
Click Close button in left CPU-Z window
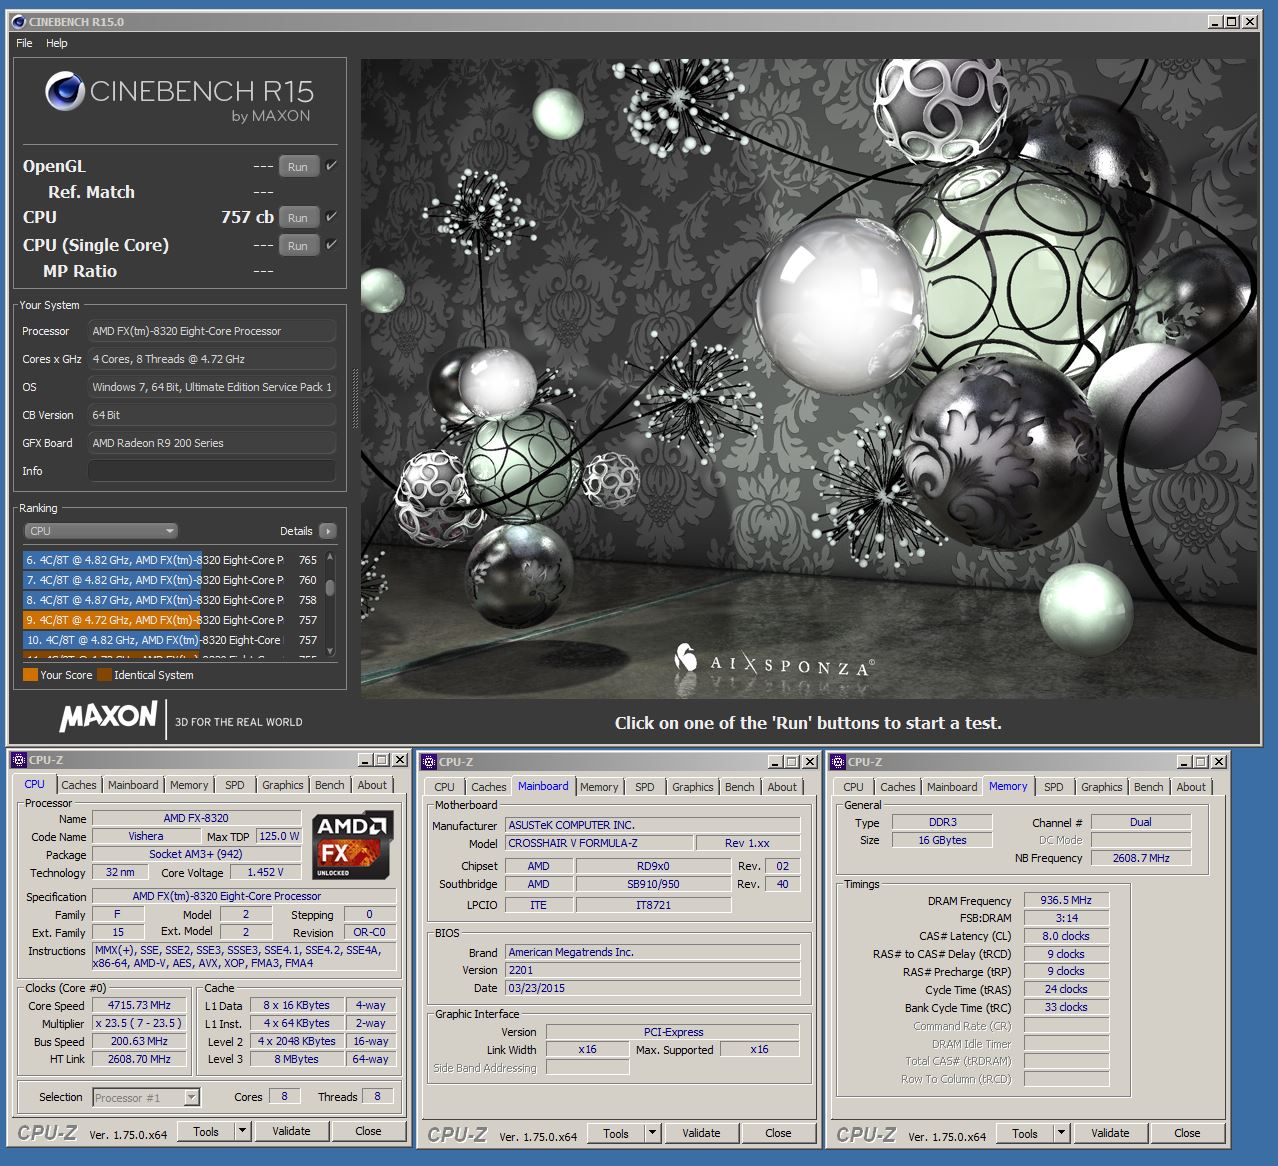pos(368,1131)
